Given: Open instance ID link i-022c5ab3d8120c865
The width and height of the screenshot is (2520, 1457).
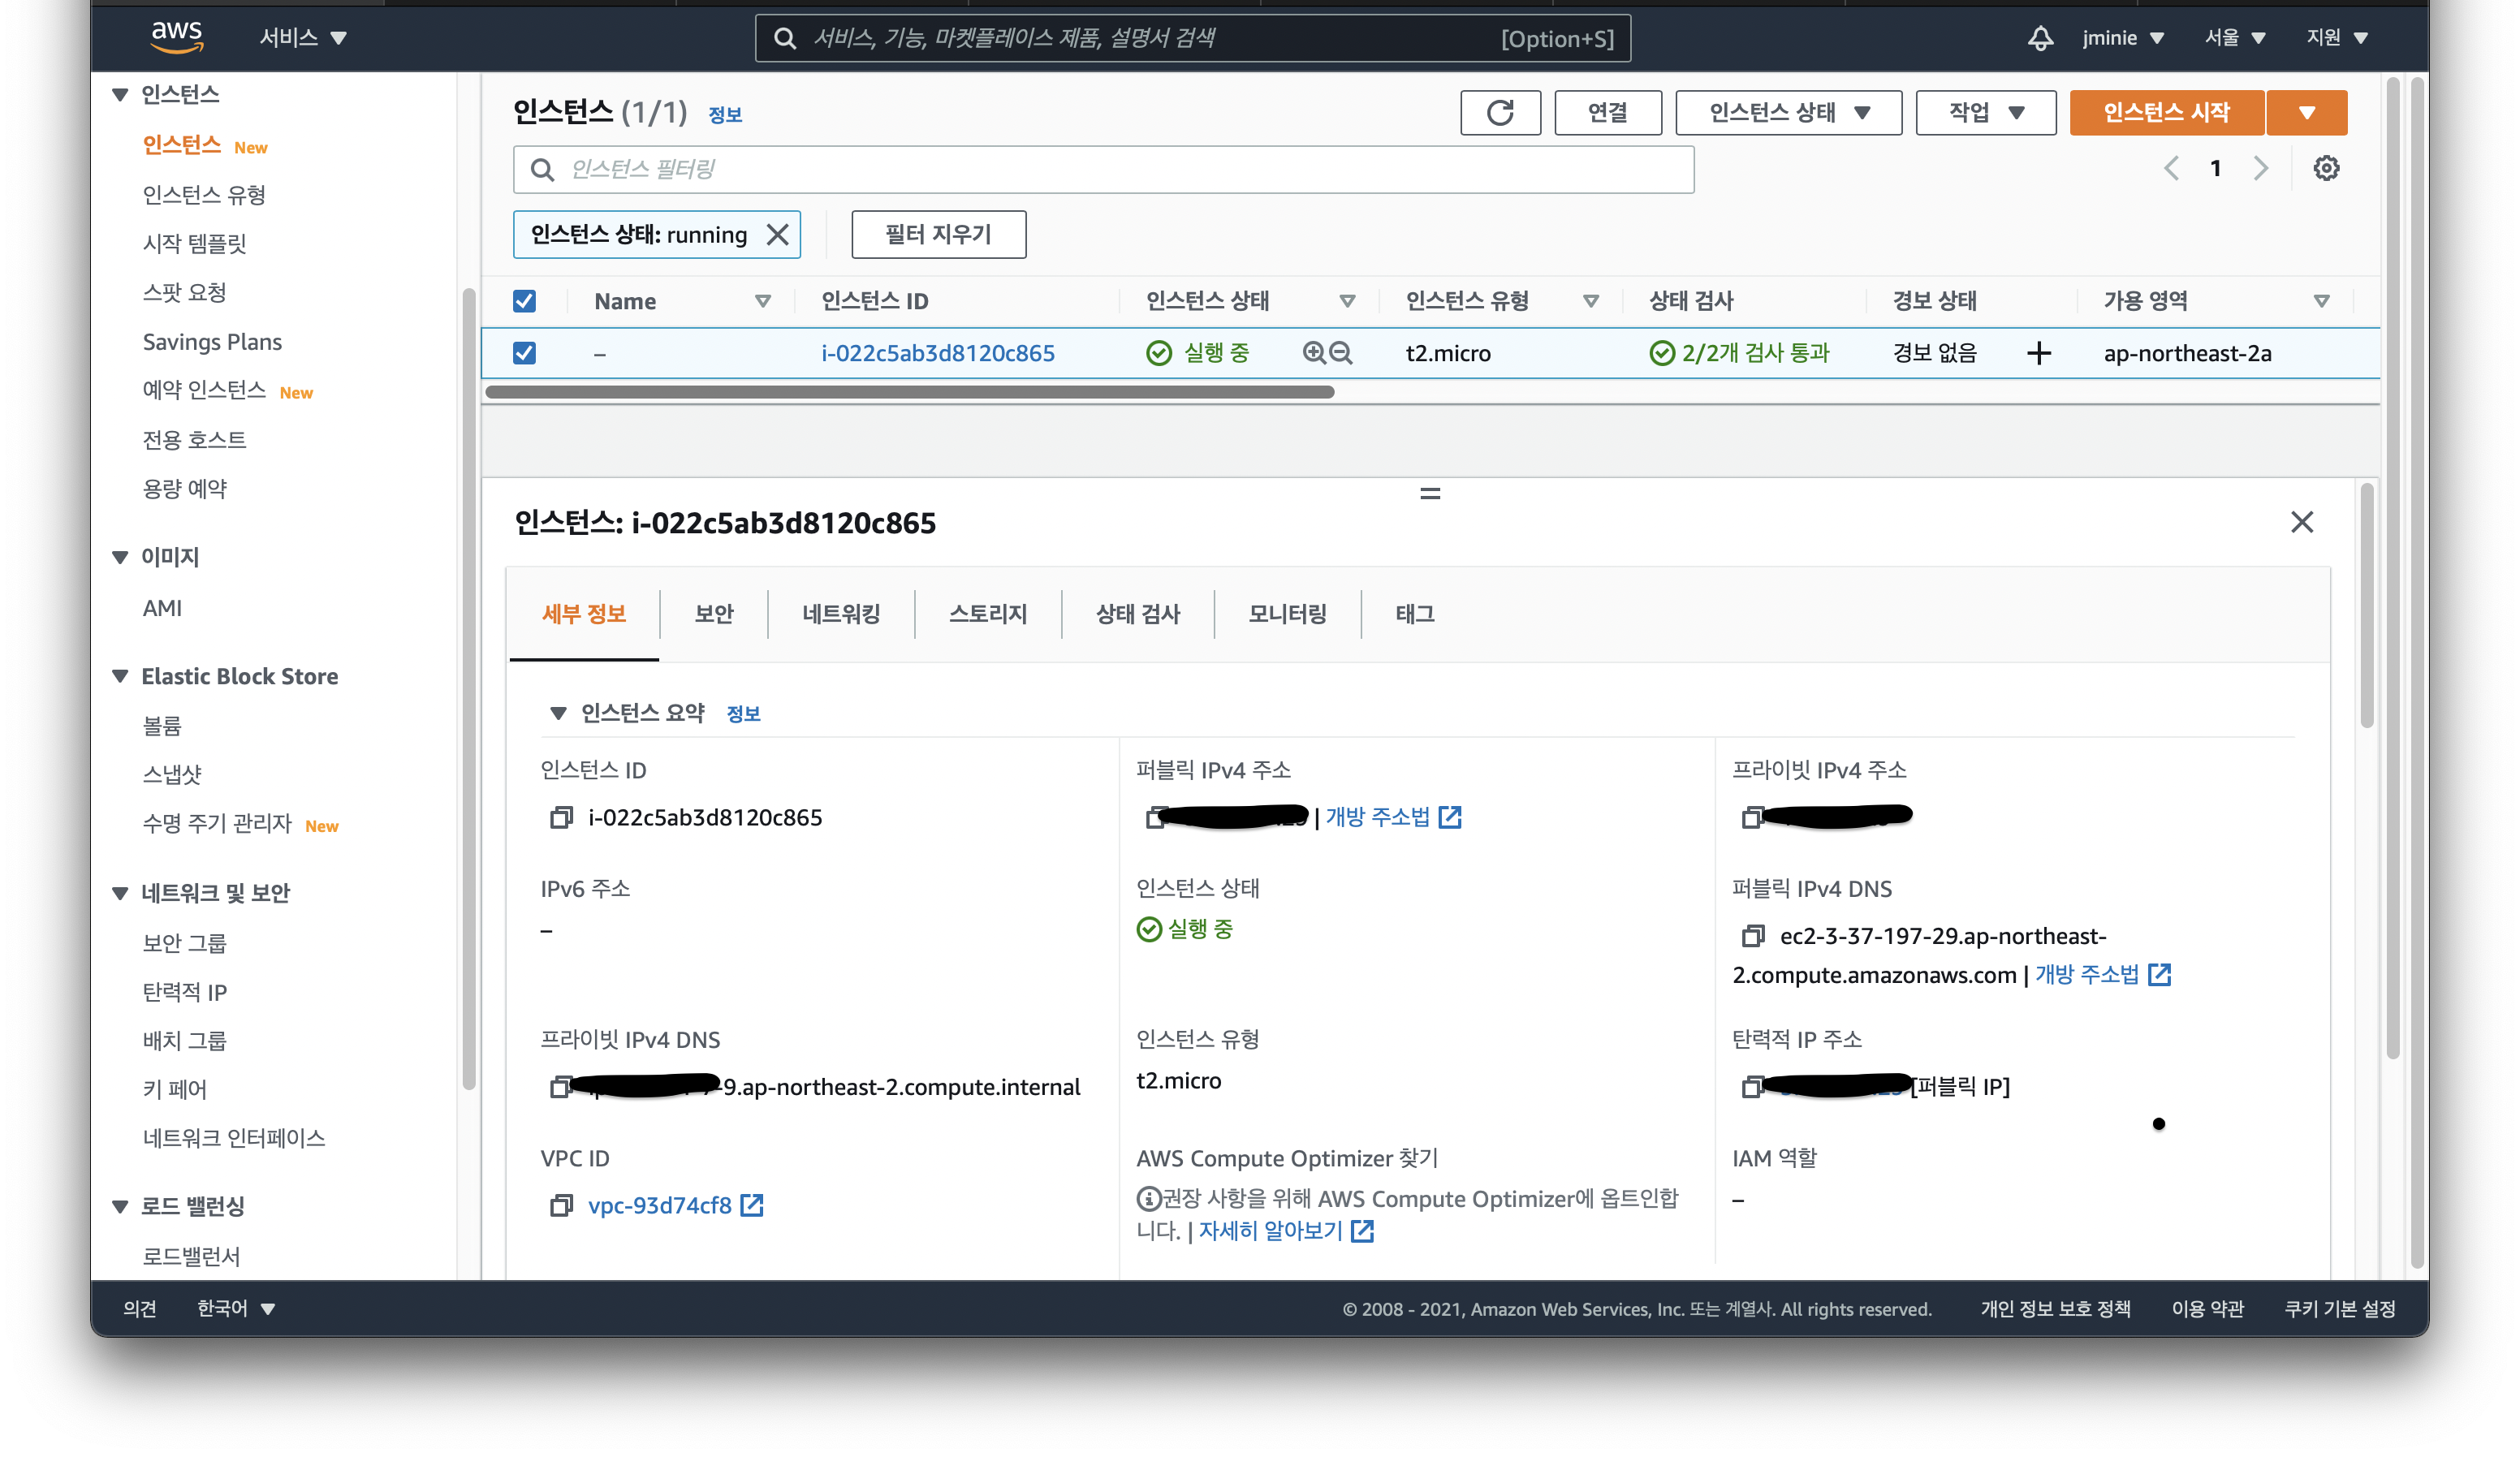Looking at the screenshot, I should (937, 353).
